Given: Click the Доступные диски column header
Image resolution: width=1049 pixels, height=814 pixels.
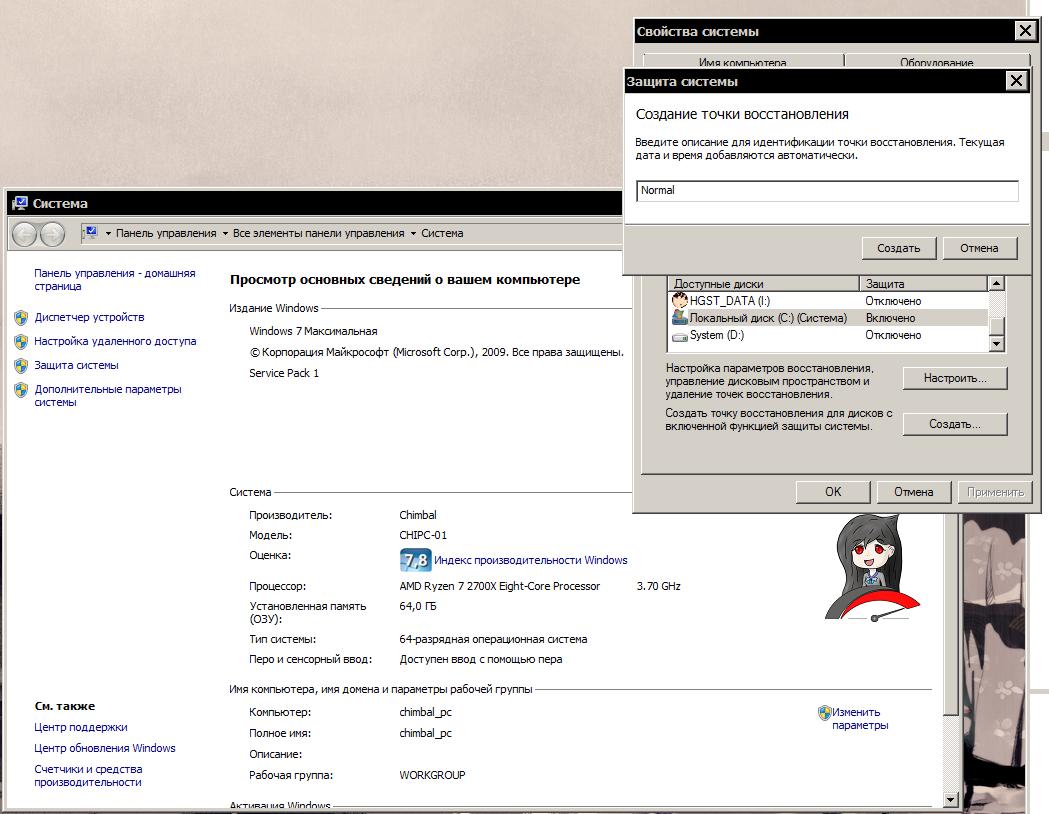Looking at the screenshot, I should 764,284.
